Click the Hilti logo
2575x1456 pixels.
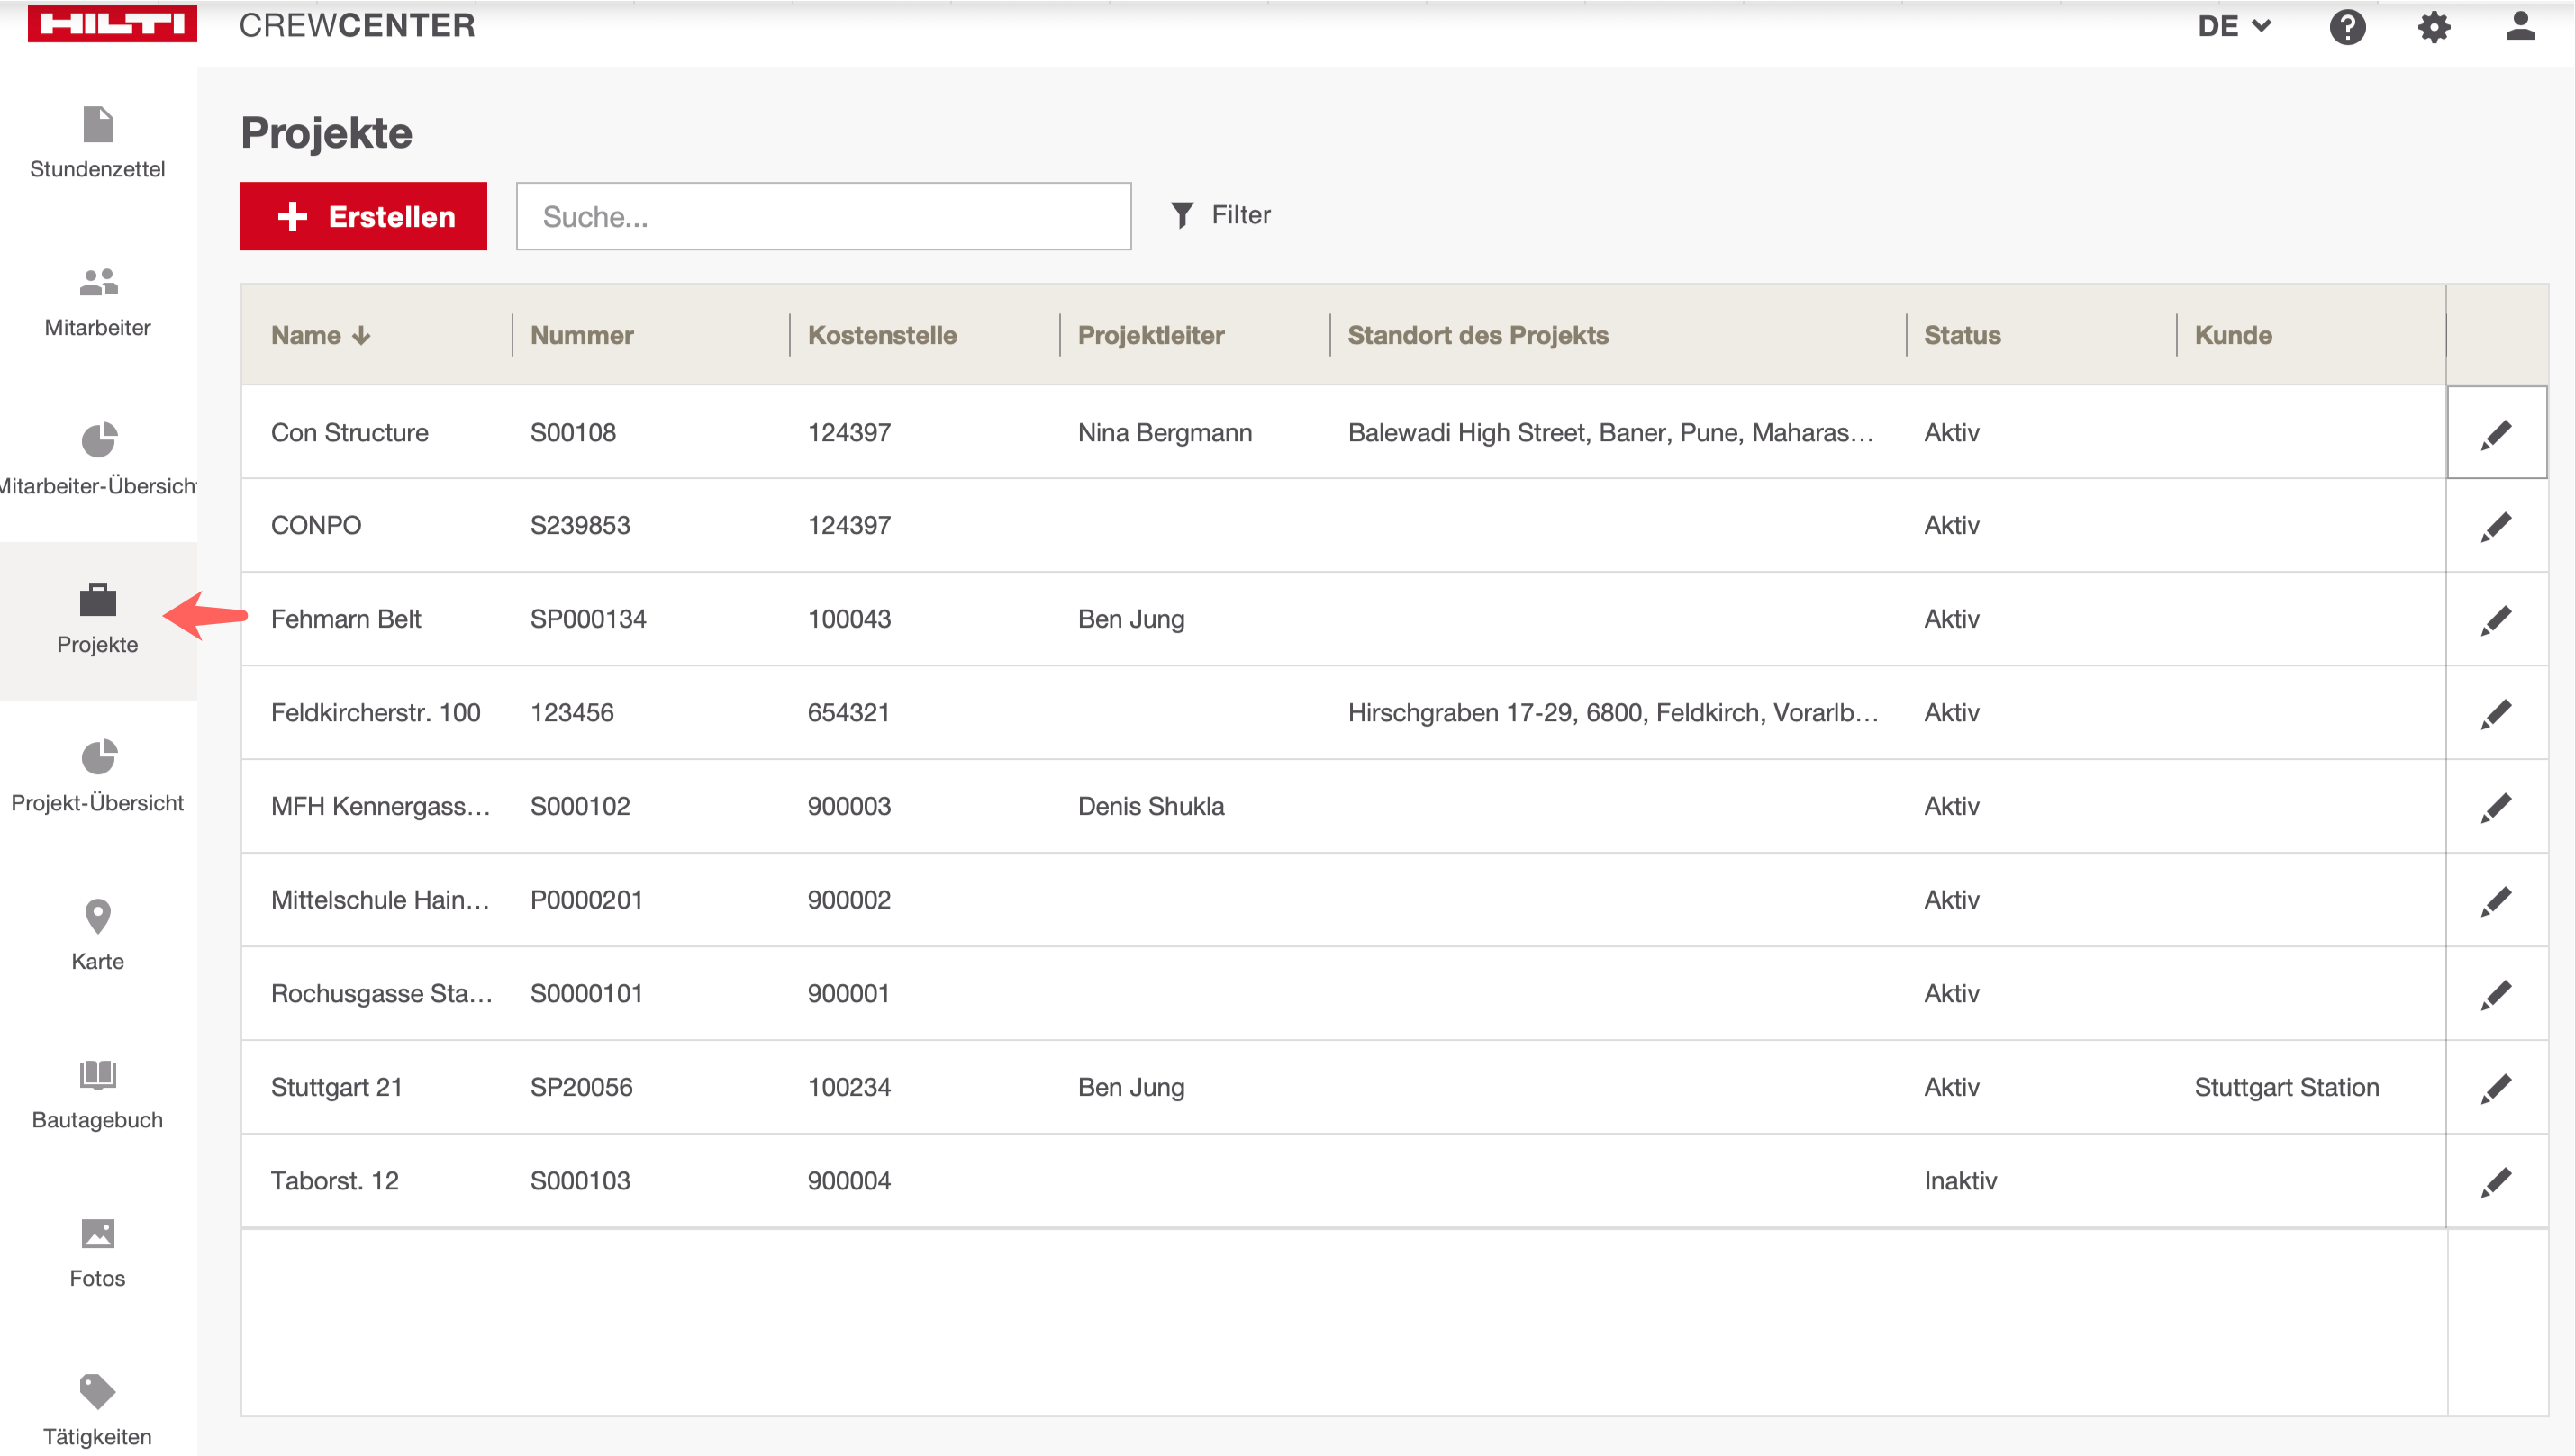(x=112, y=22)
